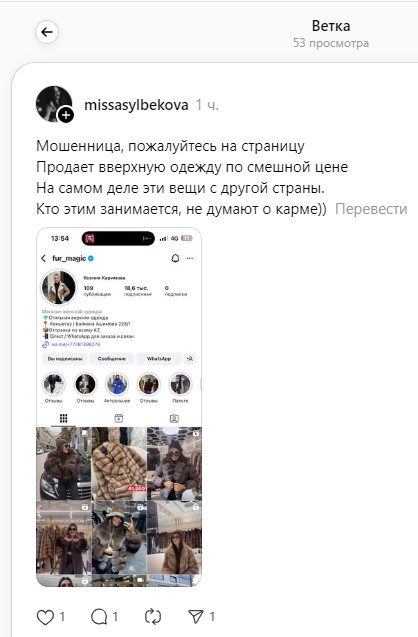Click the Сообщение button in screenshot
This screenshot has width=418, height=637.
(x=112, y=359)
